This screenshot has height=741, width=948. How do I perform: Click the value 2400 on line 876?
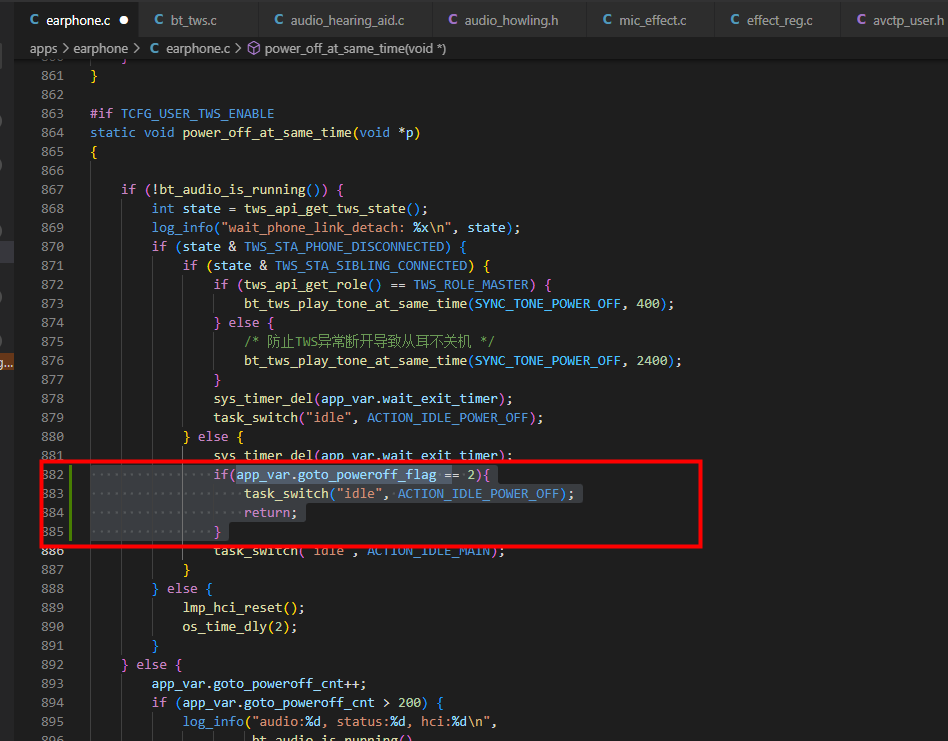652,361
